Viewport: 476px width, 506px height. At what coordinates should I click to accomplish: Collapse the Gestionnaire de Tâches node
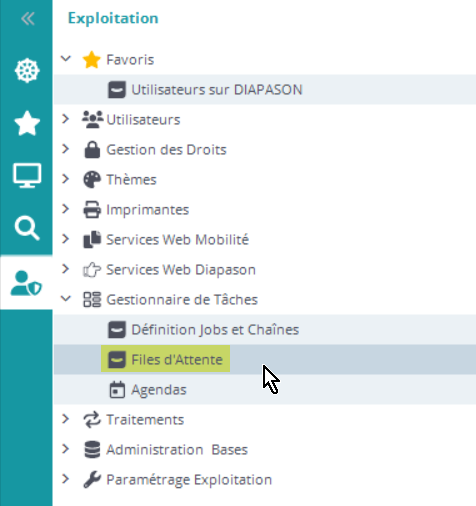coord(66,298)
